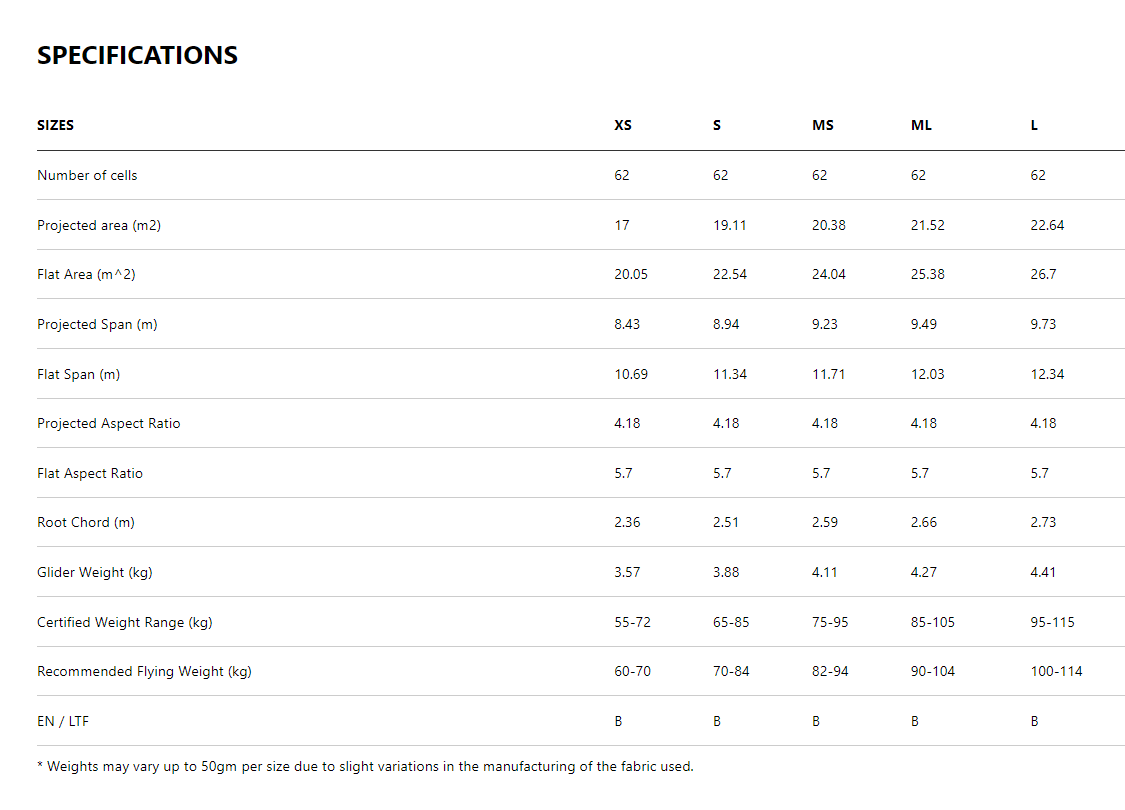Click the L size column header

pyautogui.click(x=1034, y=126)
